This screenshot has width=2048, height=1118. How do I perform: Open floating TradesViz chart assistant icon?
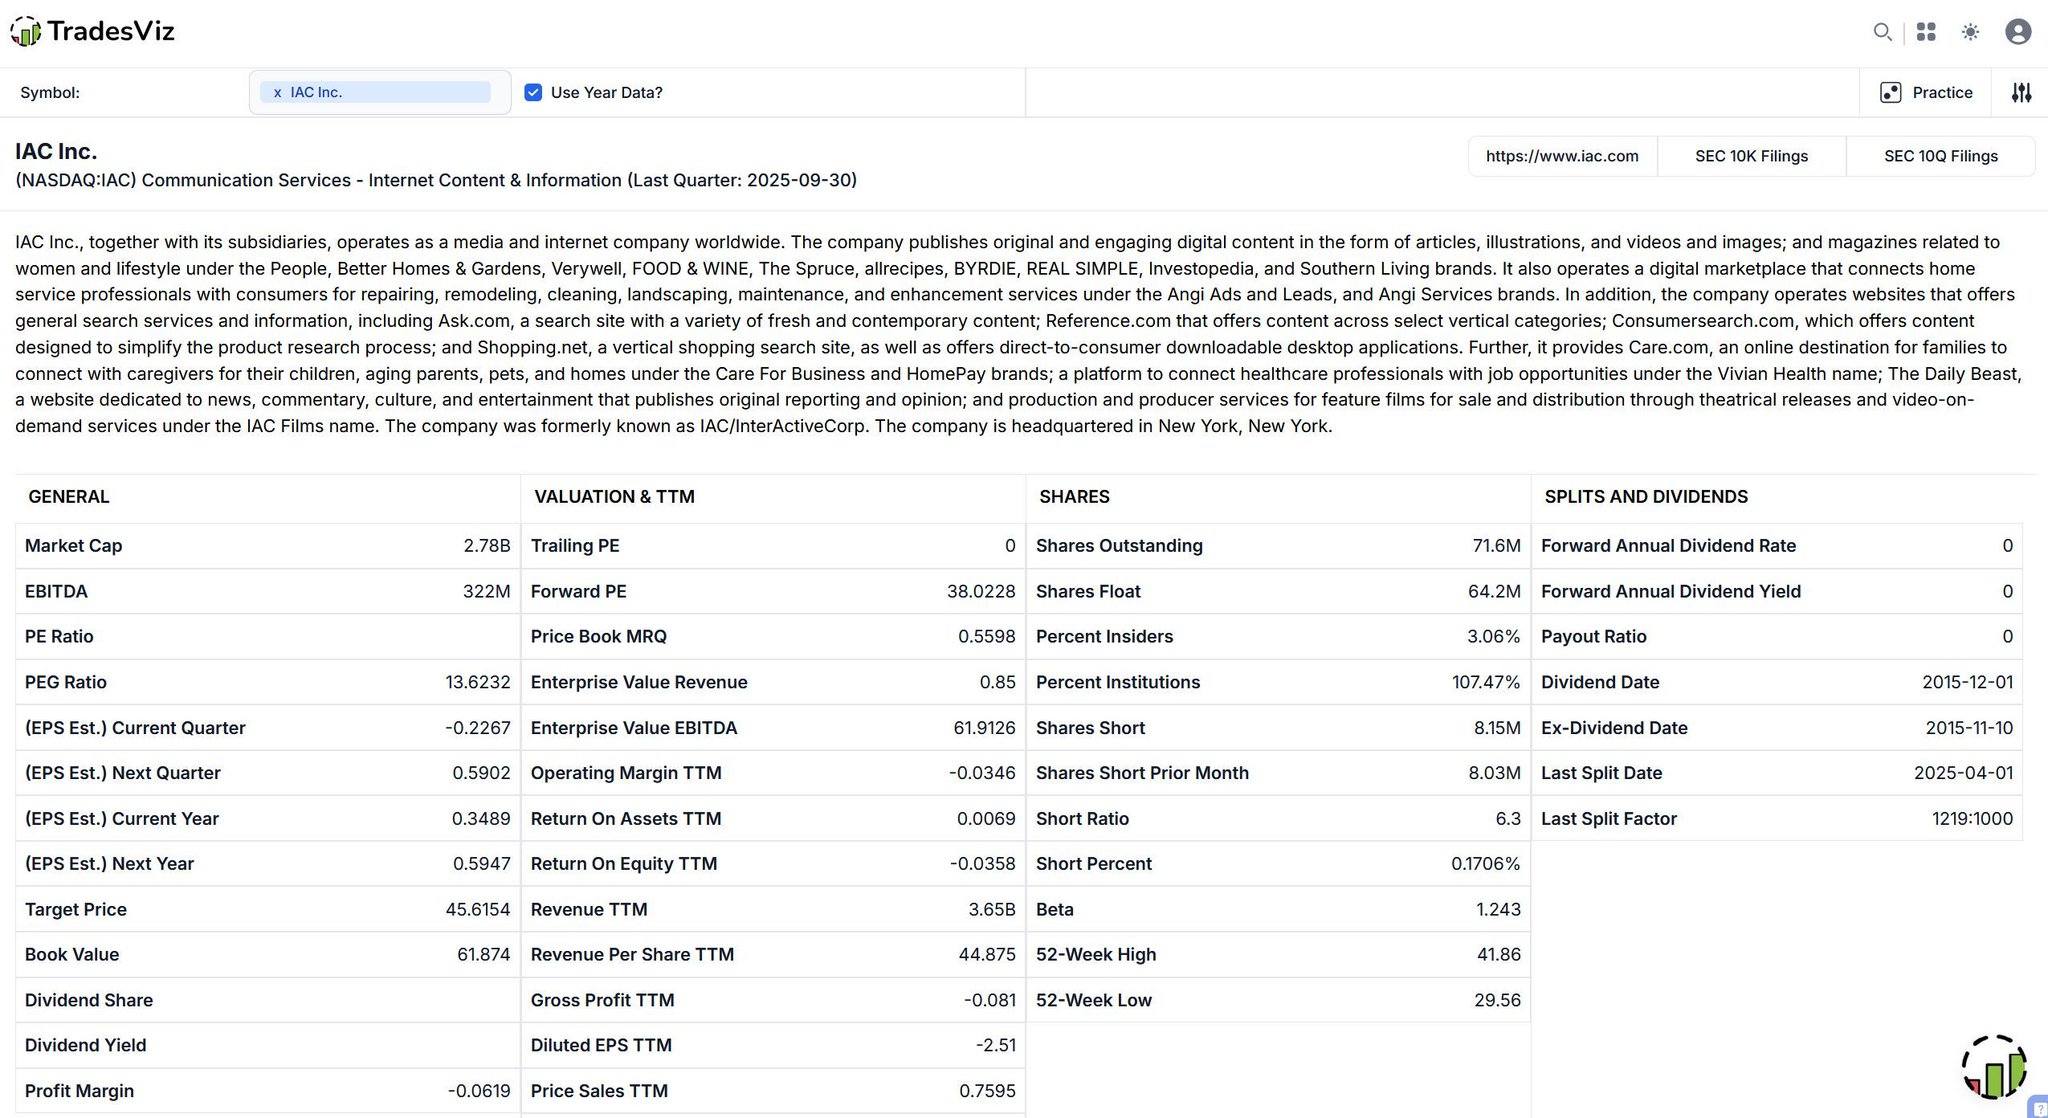coord(1993,1067)
